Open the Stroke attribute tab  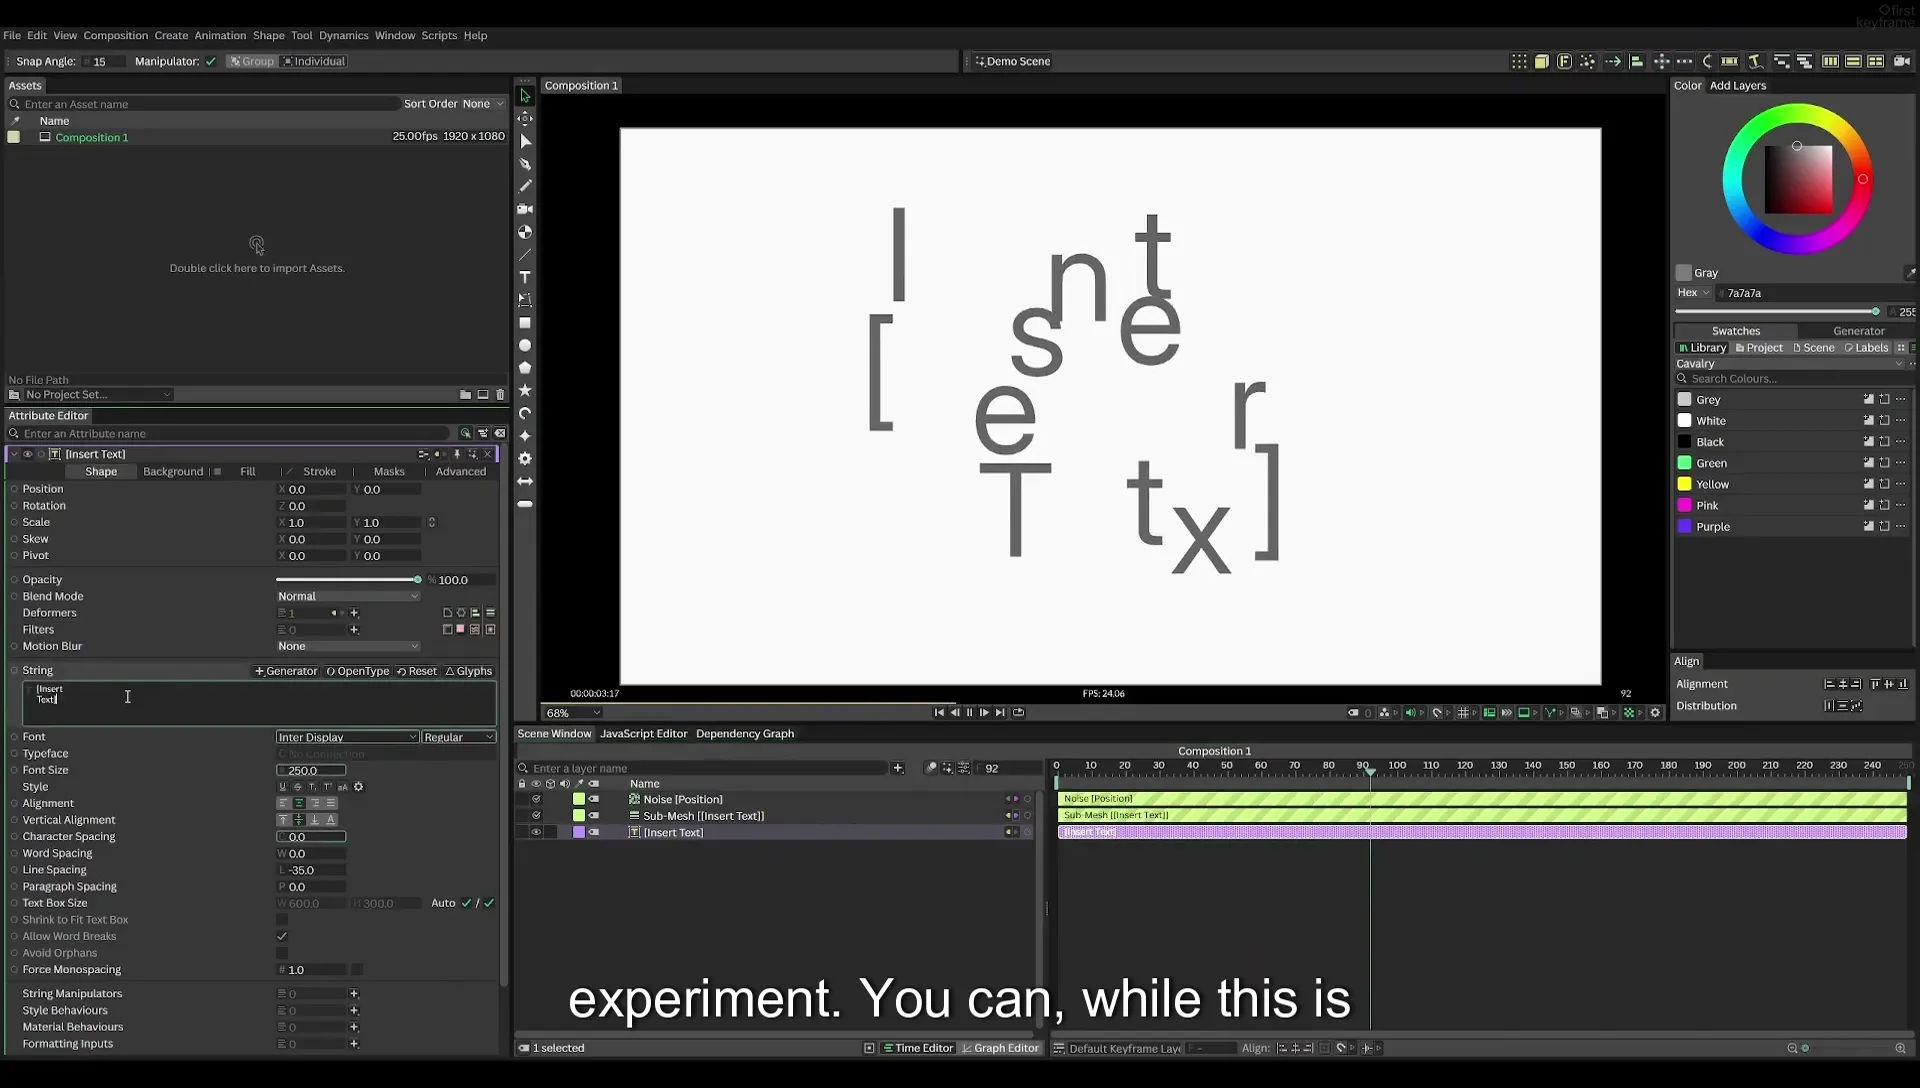319,472
